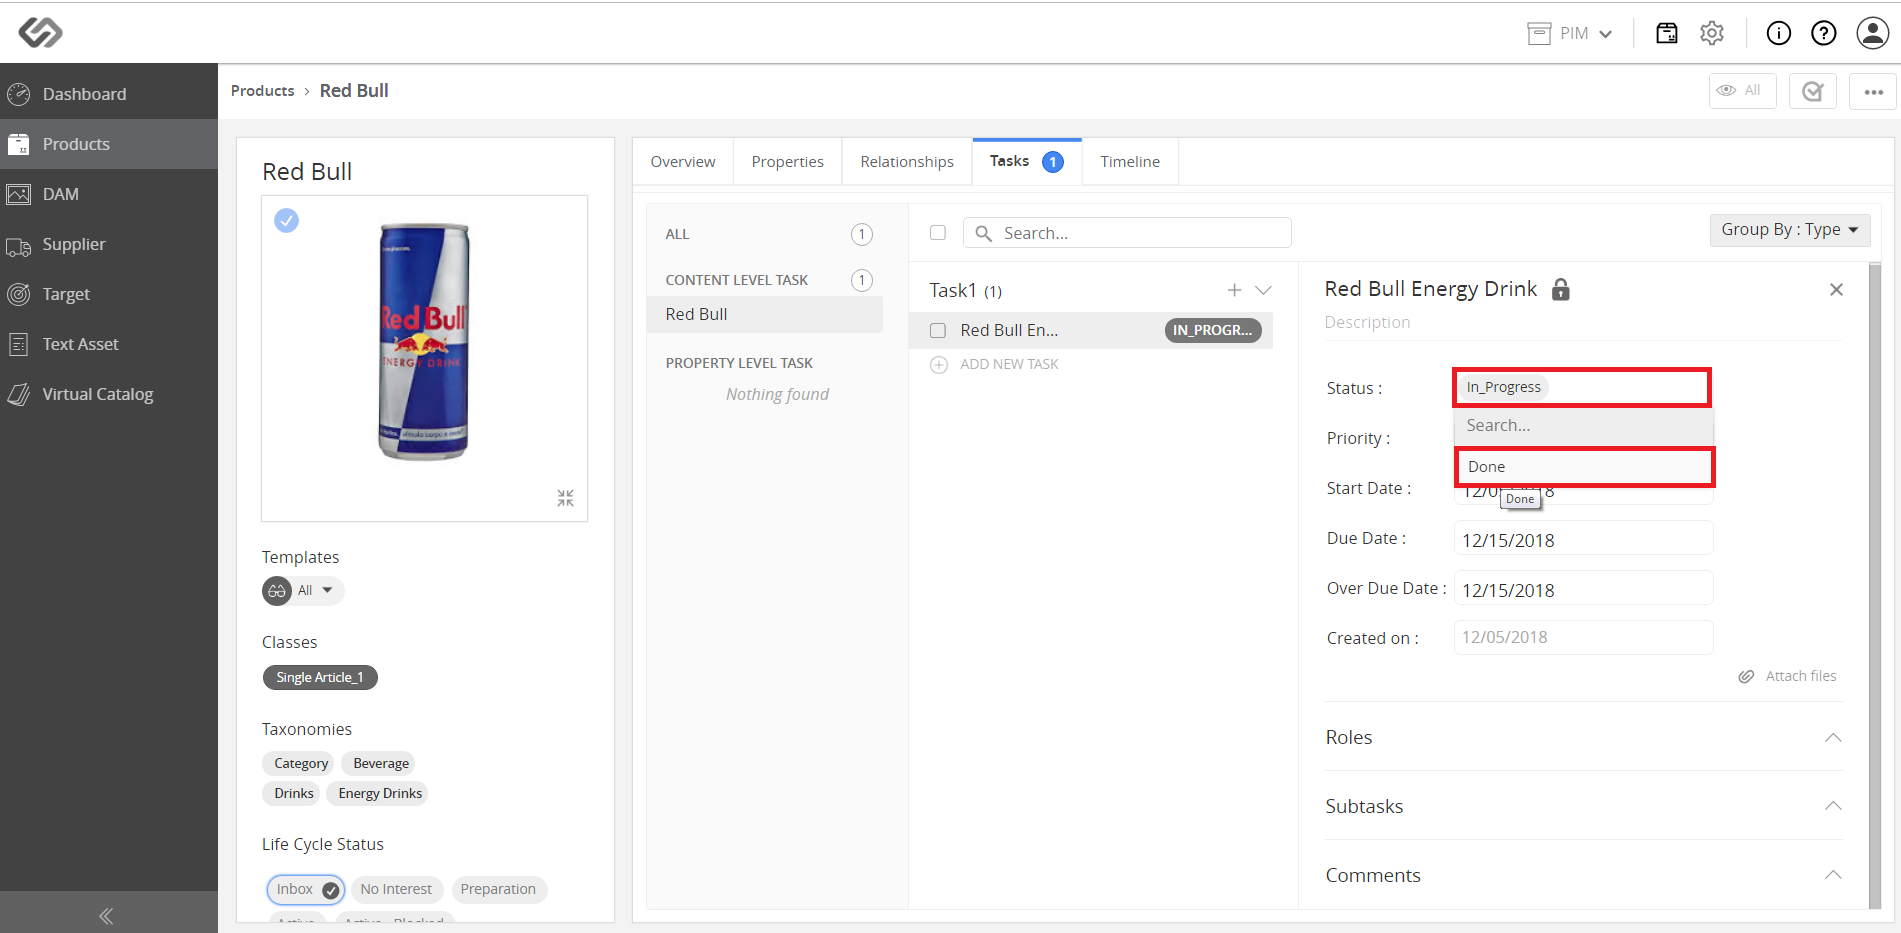Select the No Interest life cycle status

396,889
